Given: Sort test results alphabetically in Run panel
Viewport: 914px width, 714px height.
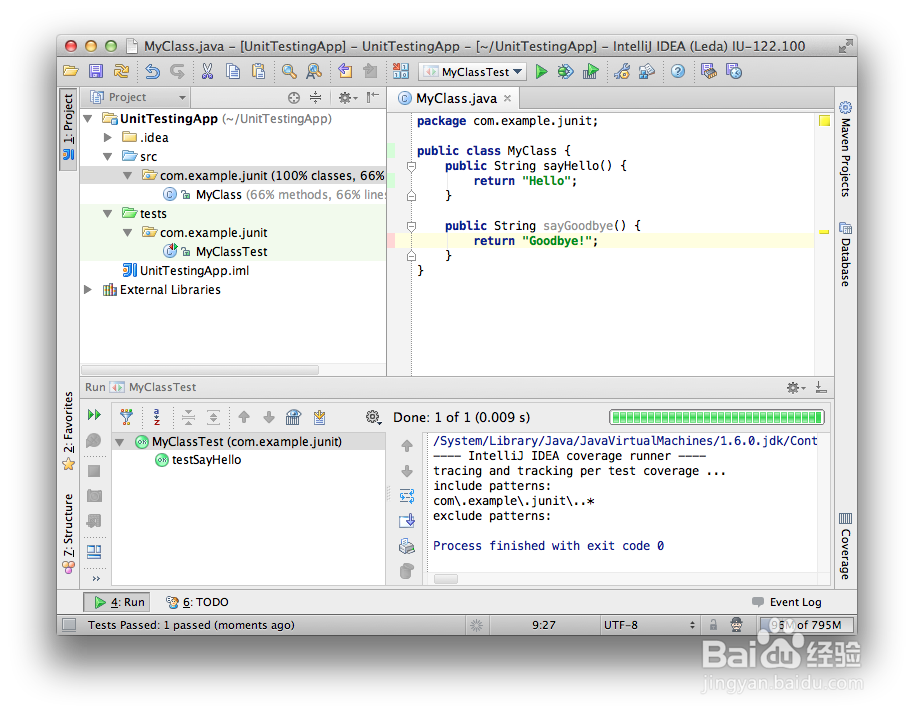Looking at the screenshot, I should coord(155,415).
